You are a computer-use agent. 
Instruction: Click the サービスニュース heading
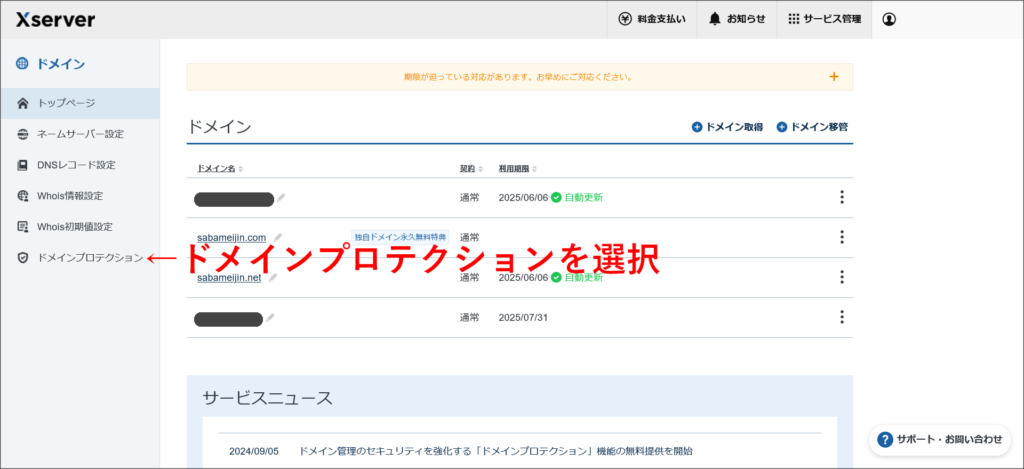268,398
